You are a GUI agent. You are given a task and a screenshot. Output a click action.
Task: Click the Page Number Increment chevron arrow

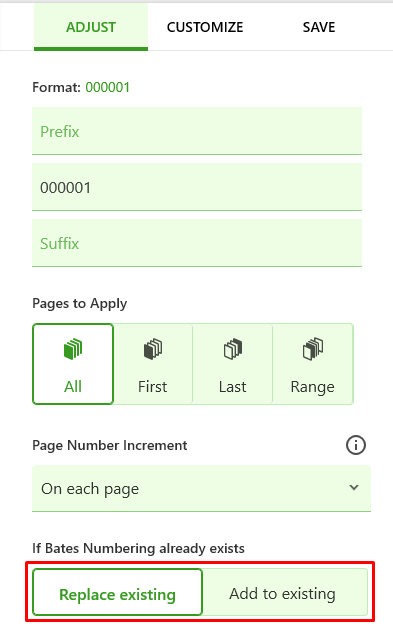(x=354, y=487)
